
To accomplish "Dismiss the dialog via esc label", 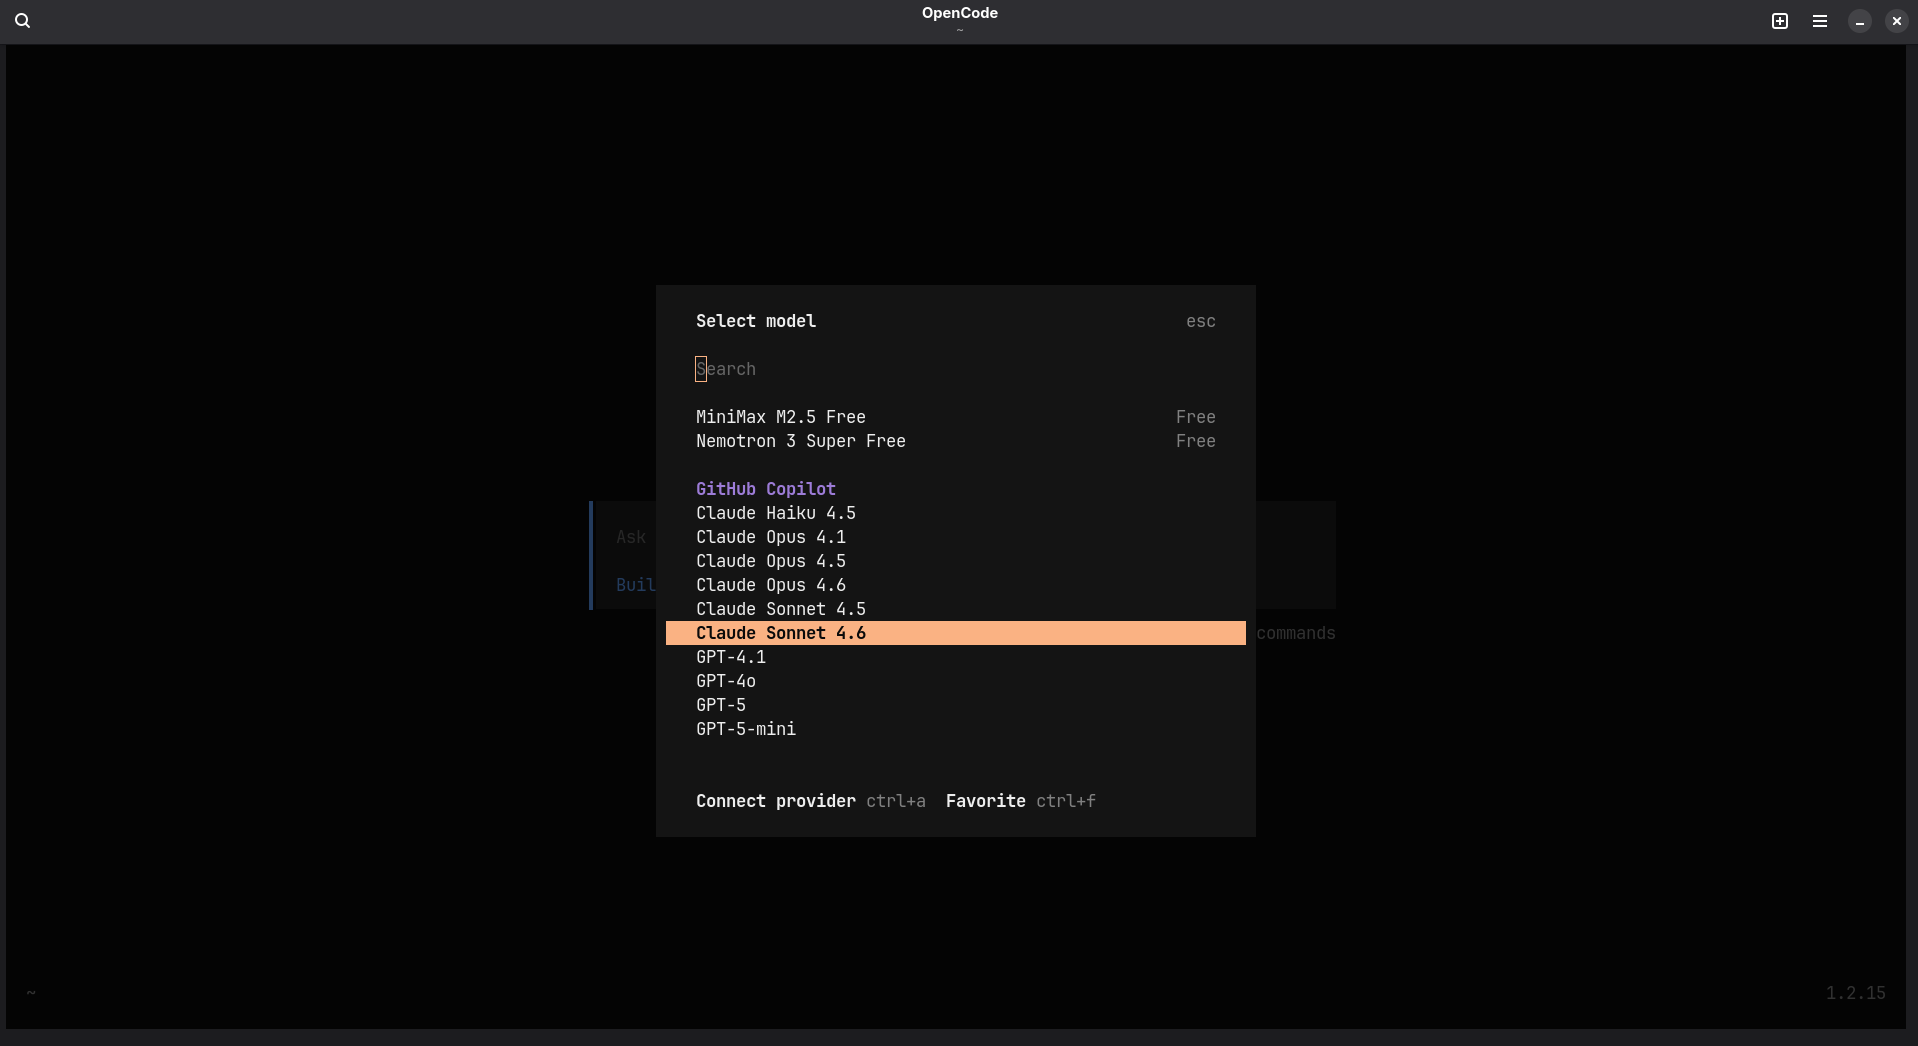I will coord(1200,321).
